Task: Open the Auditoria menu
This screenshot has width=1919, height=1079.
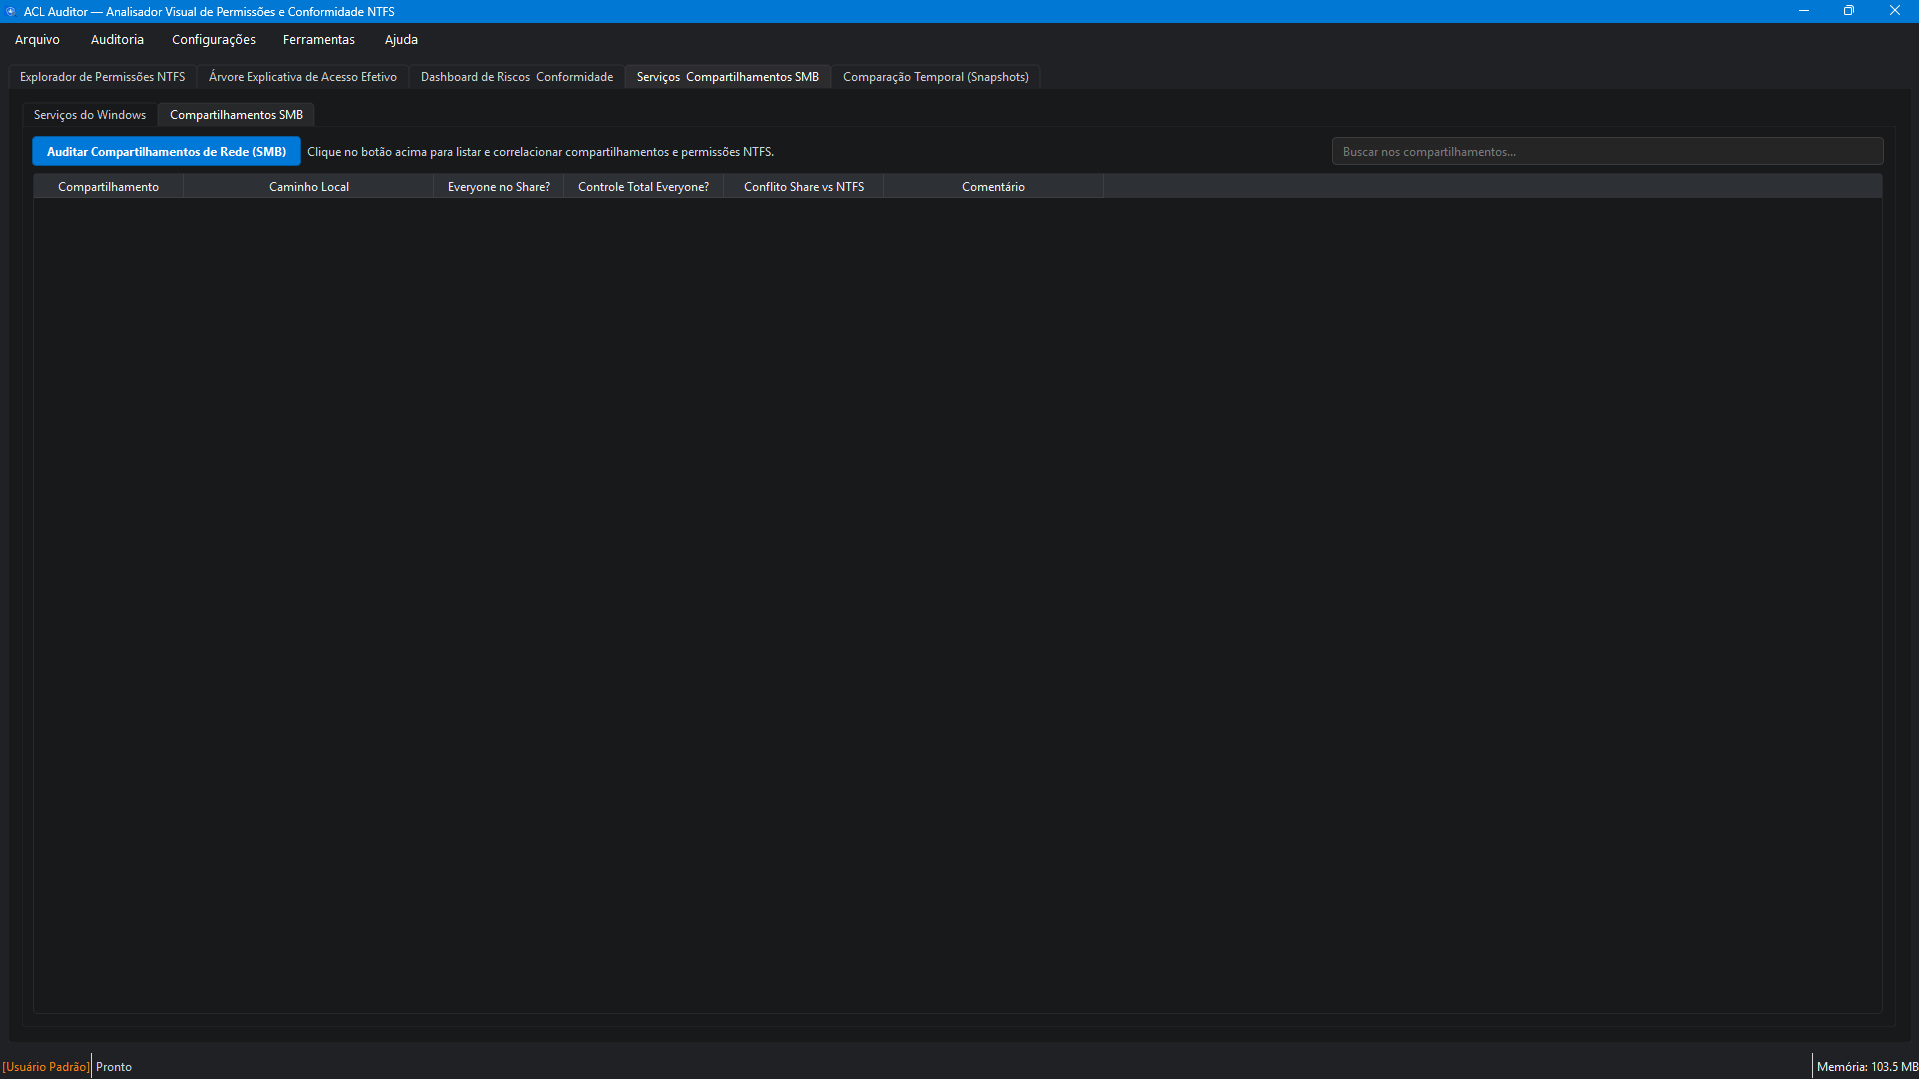Action: [x=117, y=40]
